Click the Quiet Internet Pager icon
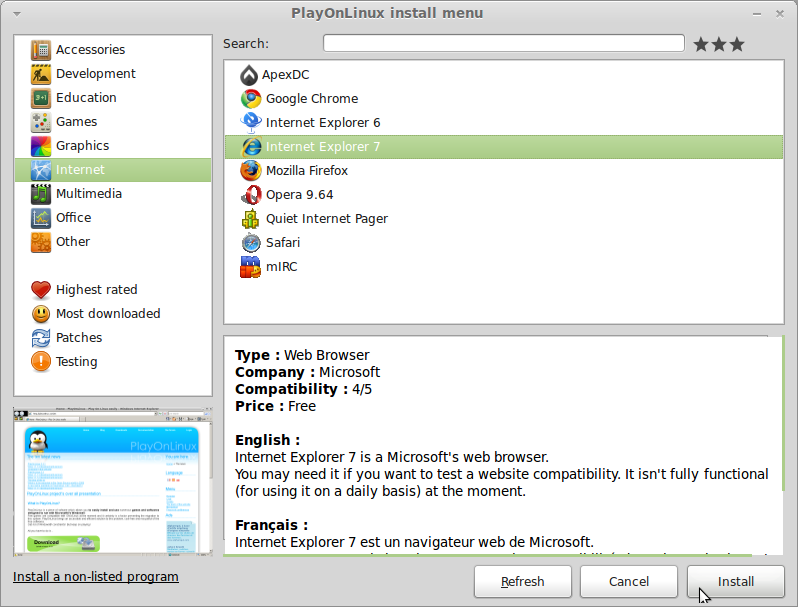This screenshot has height=607, width=798. coord(250,219)
